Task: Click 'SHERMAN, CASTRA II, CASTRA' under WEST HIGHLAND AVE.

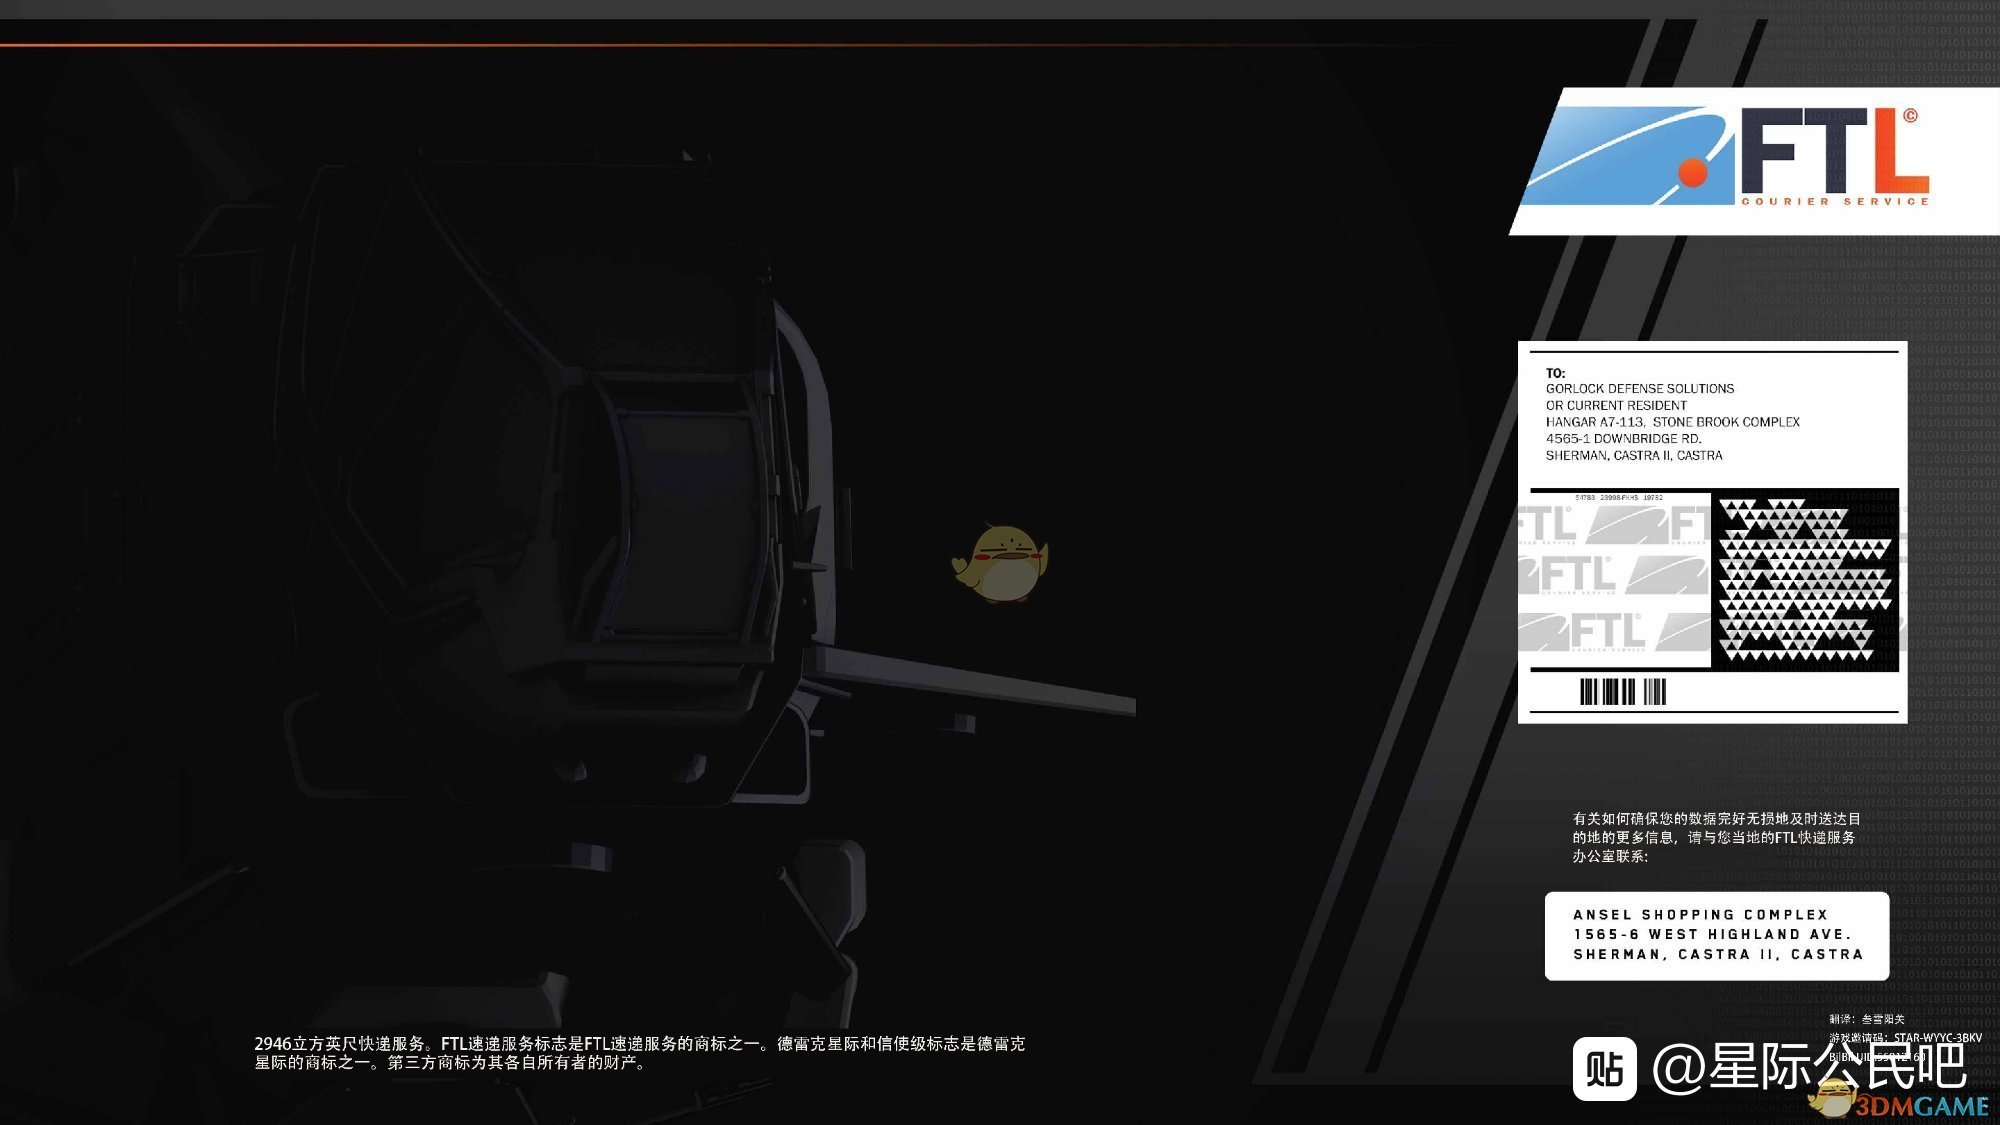Action: click(1719, 955)
